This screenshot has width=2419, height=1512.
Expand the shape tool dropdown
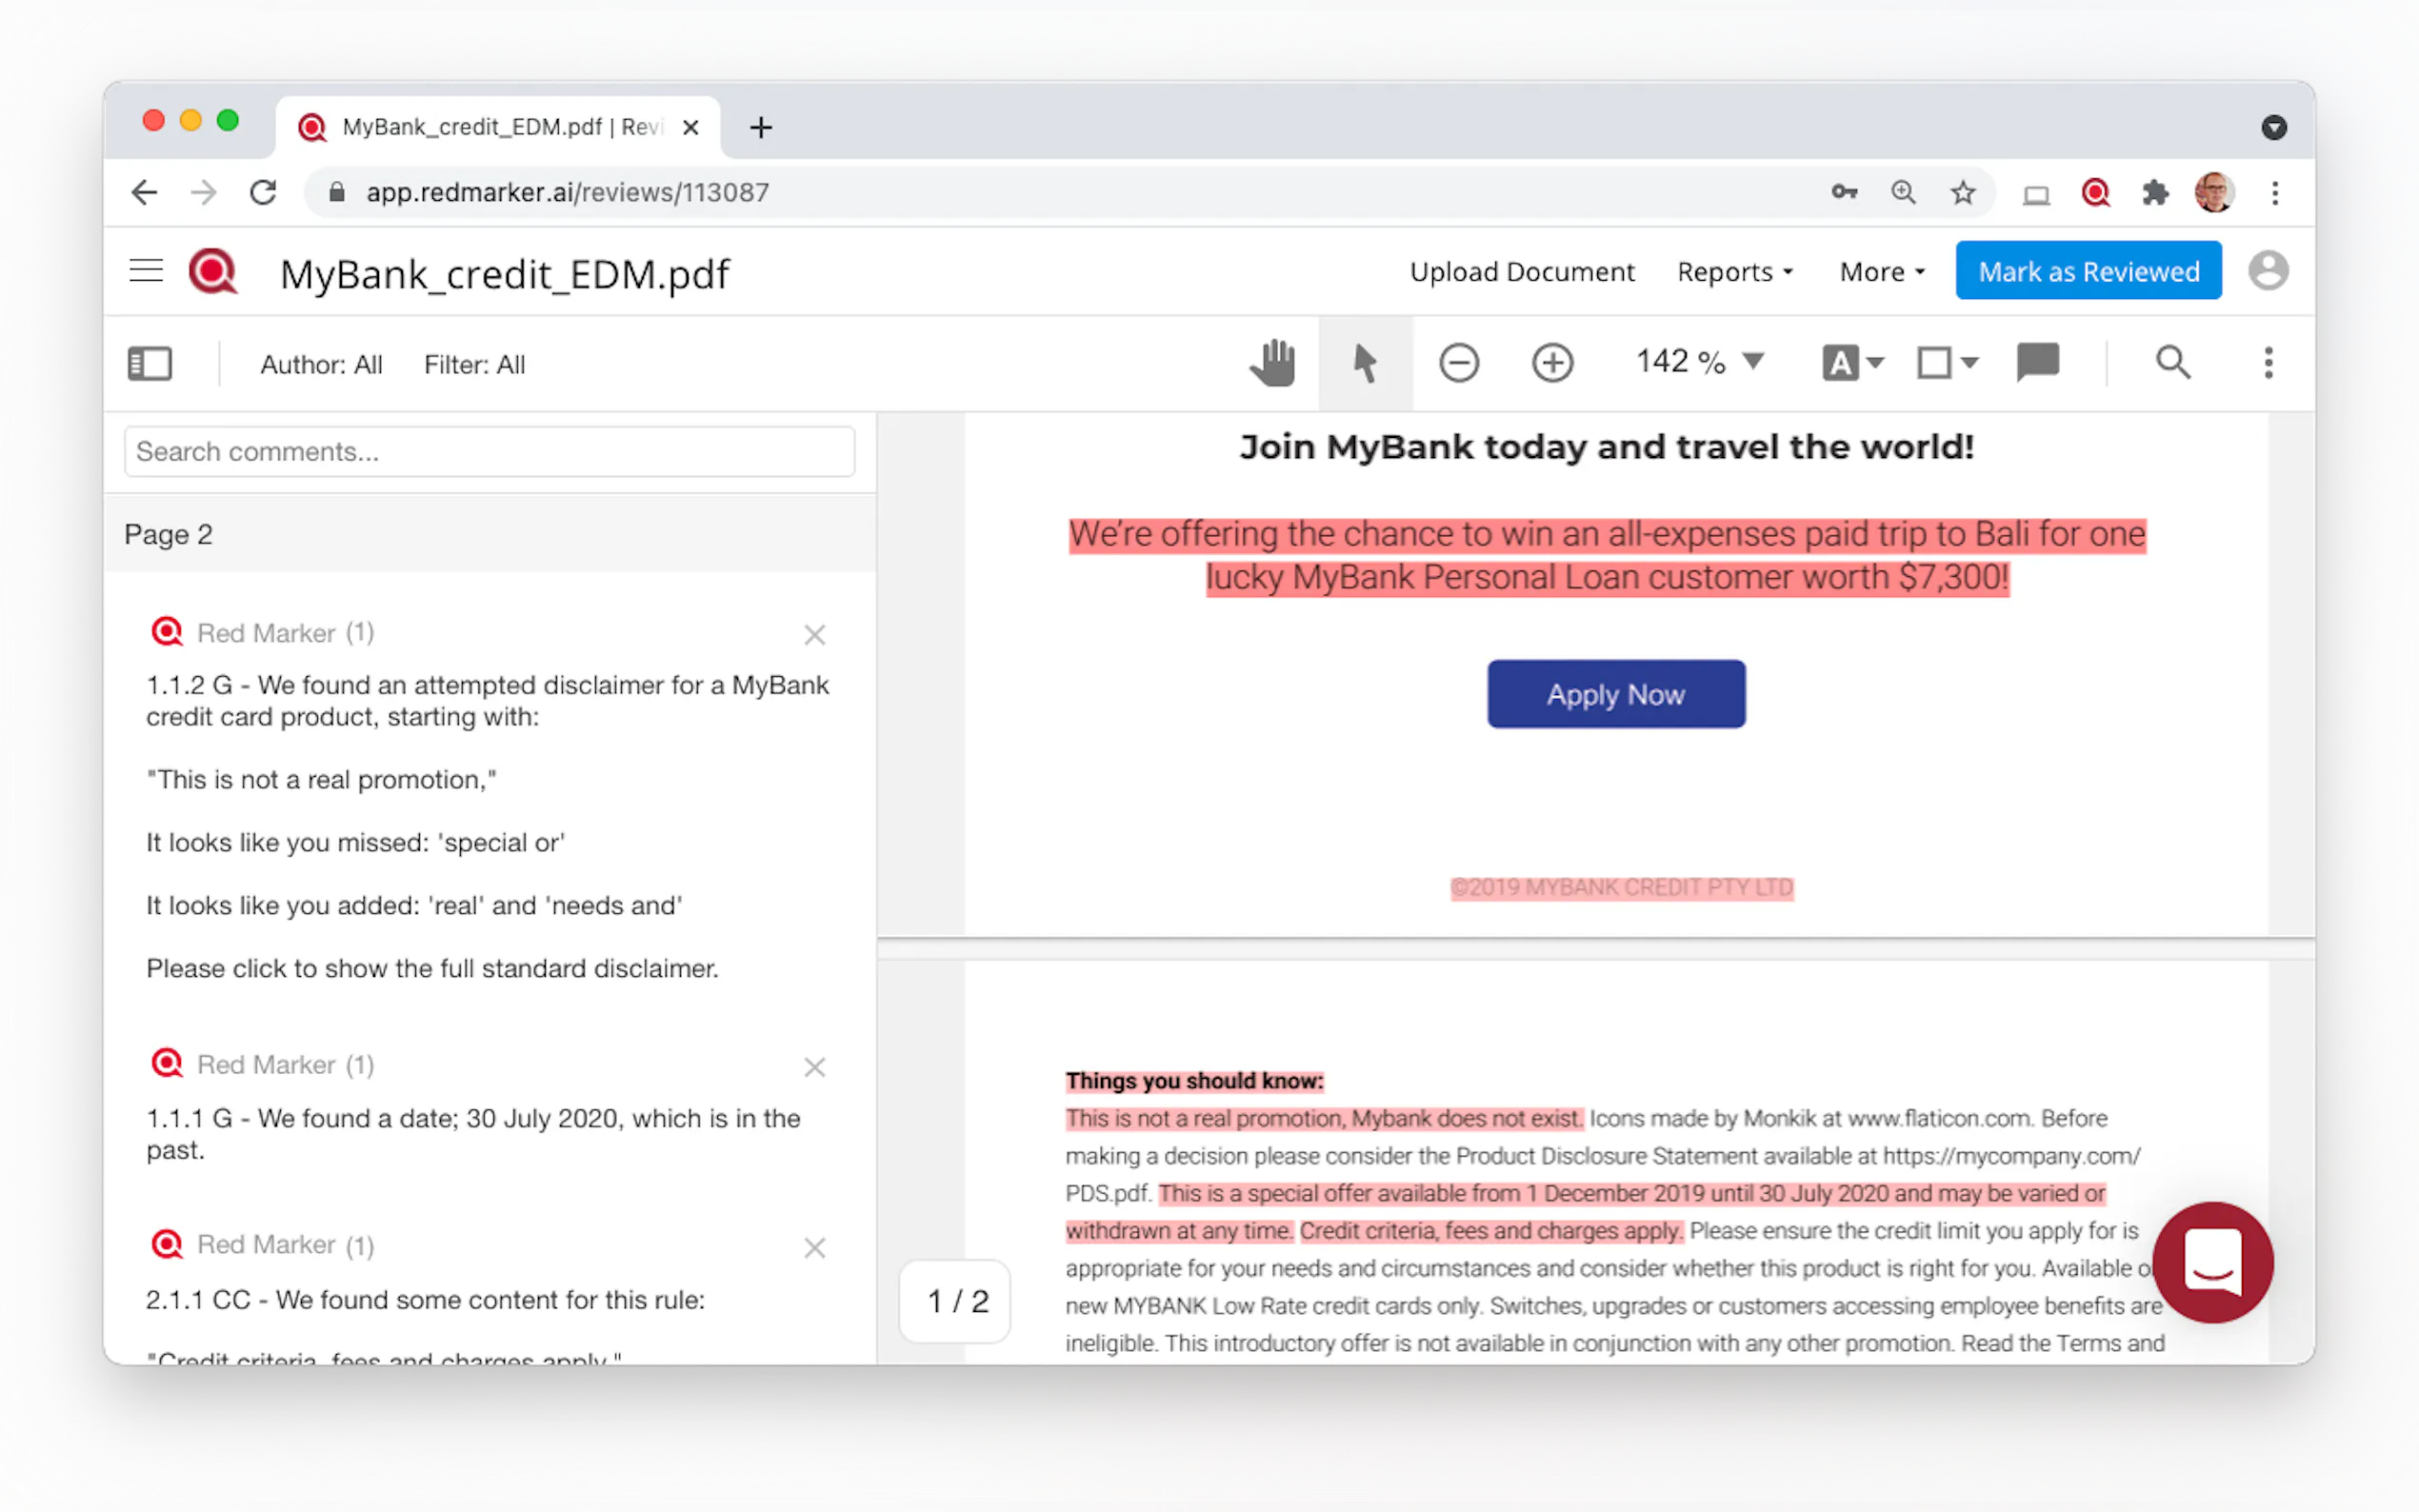pyautogui.click(x=1969, y=363)
